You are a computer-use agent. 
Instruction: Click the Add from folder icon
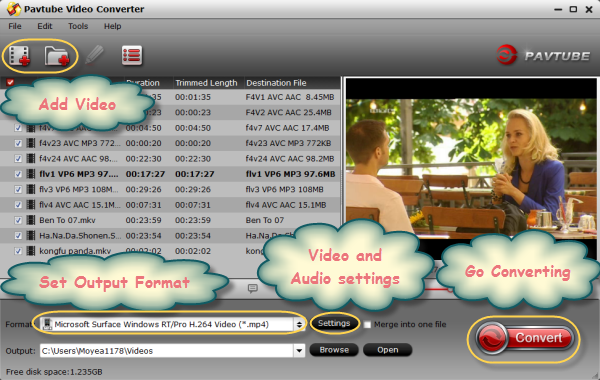57,56
